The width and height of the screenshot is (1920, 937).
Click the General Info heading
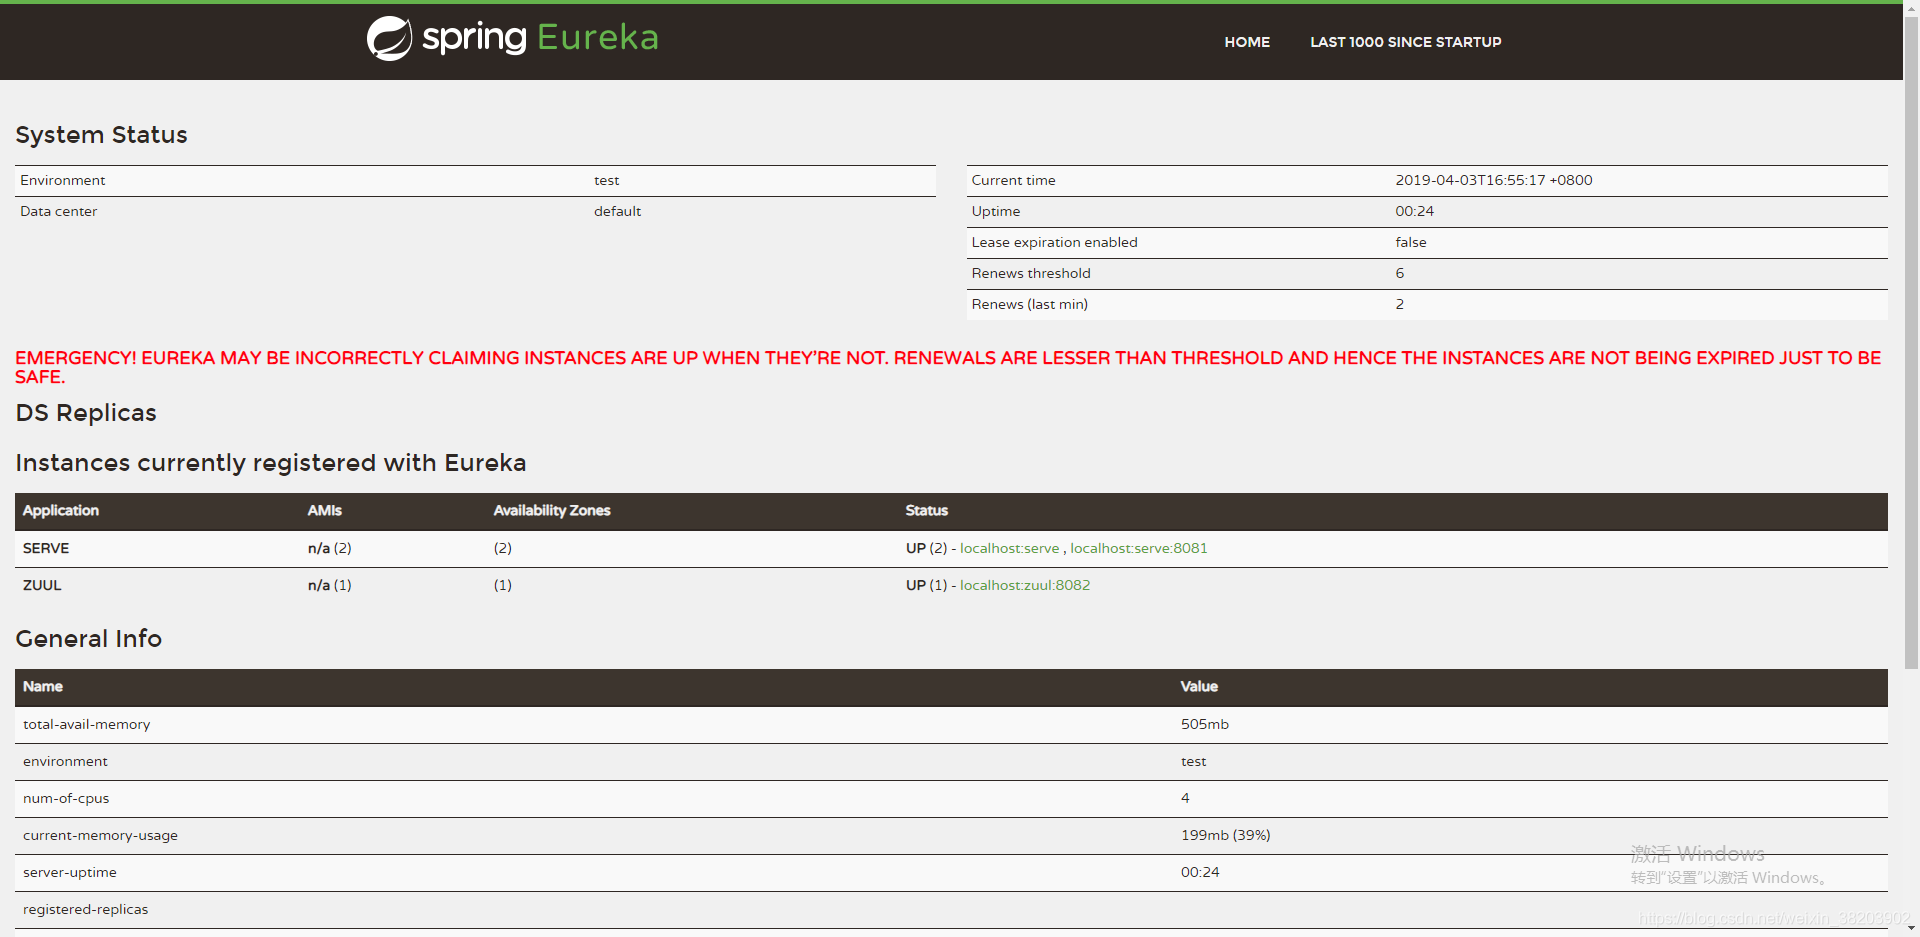click(88, 638)
